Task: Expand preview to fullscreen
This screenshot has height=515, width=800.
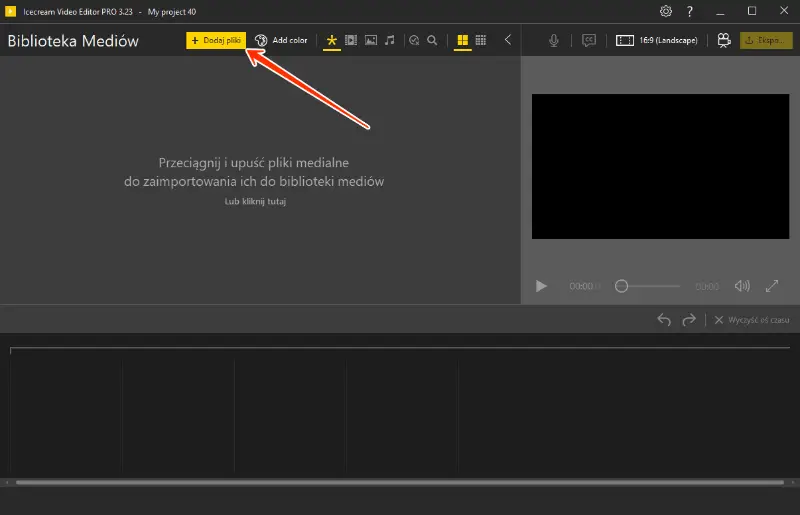Action: coord(772,286)
